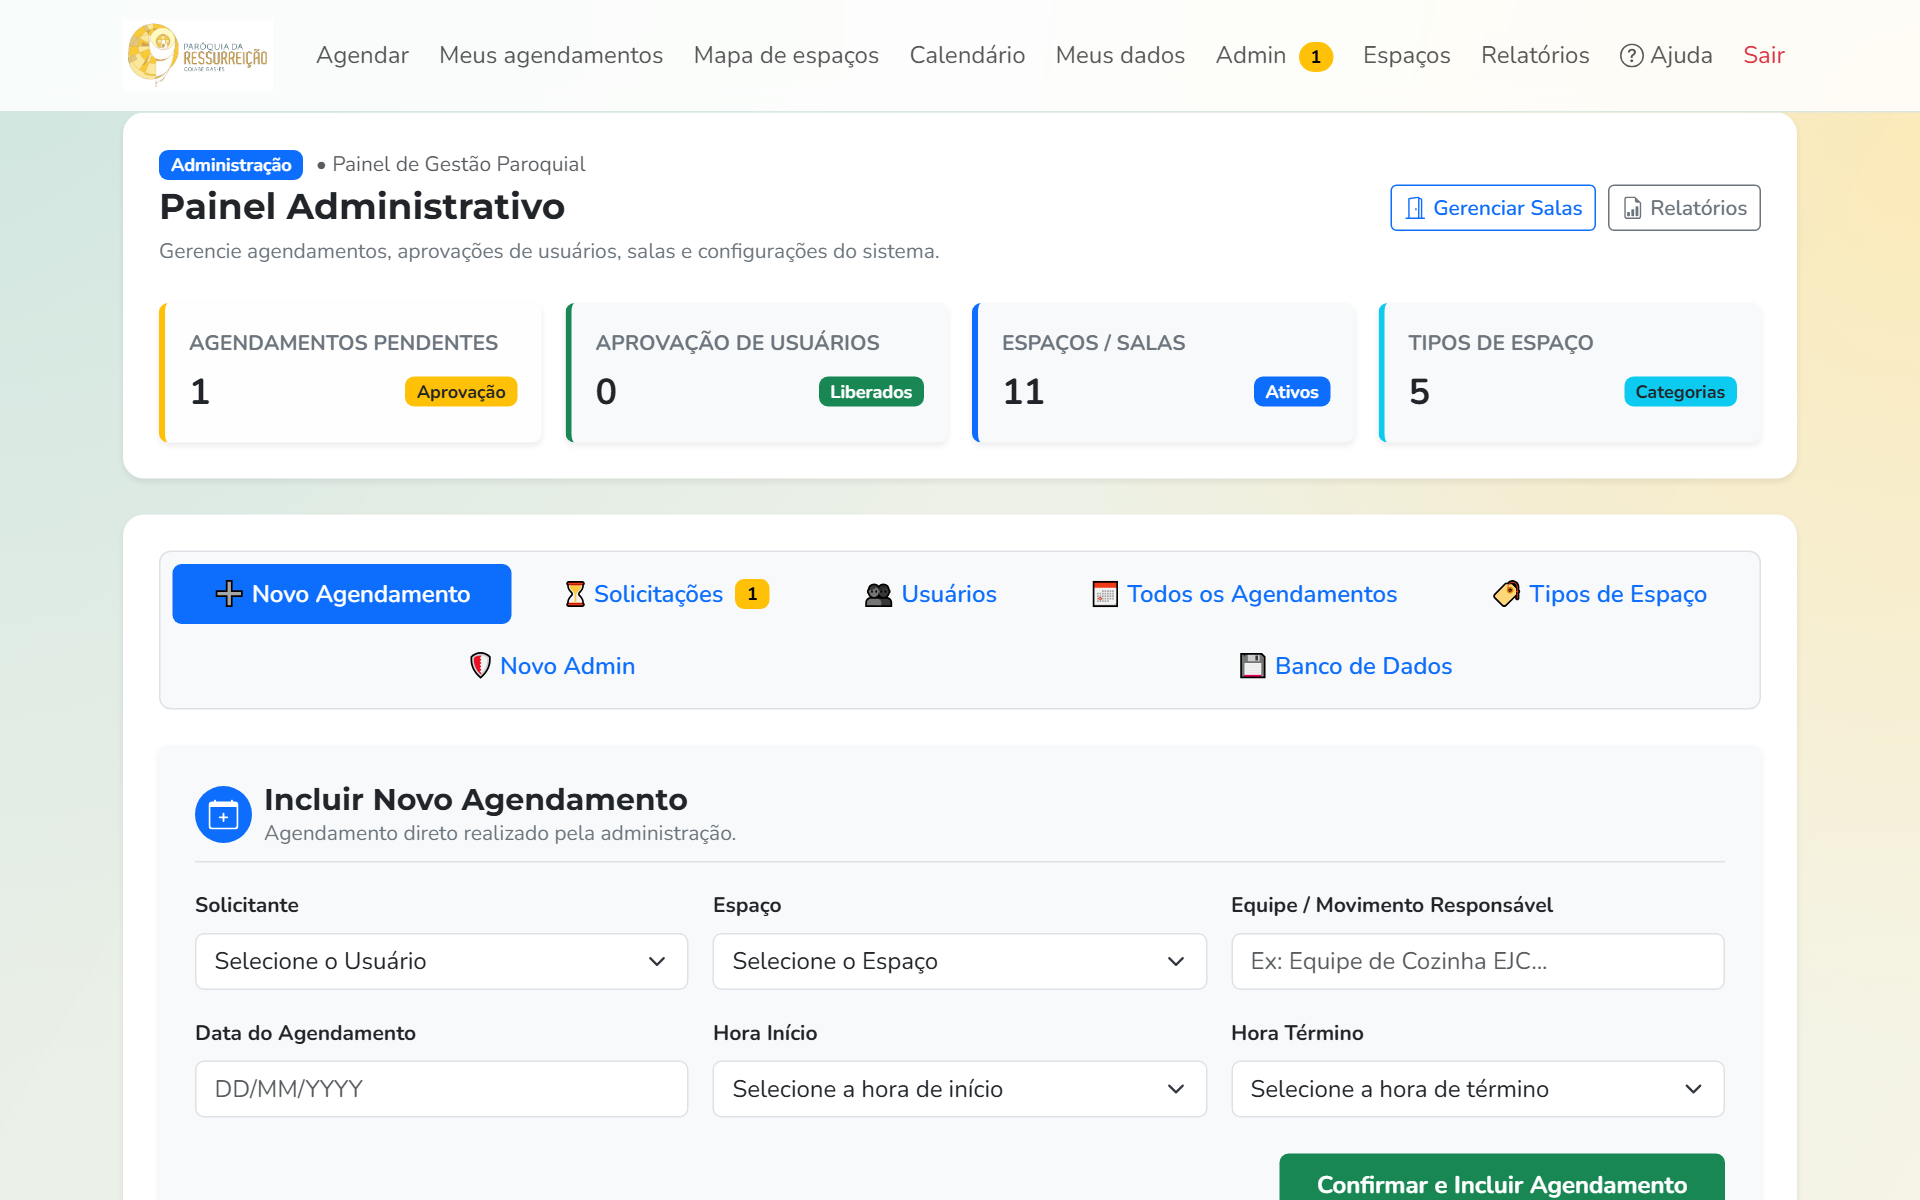Click the Gerenciar Salas button
The width and height of the screenshot is (1920, 1200).
pos(1493,208)
